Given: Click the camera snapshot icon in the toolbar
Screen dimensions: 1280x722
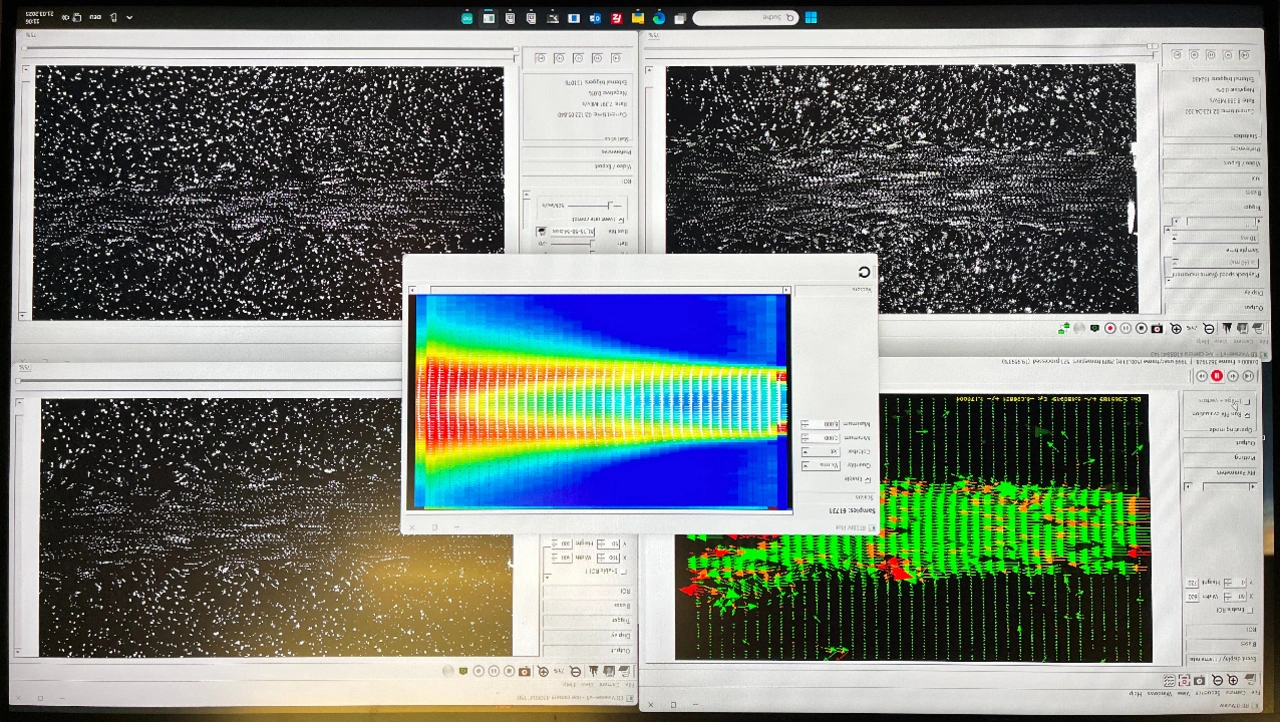Looking at the screenshot, I should click(1157, 328).
